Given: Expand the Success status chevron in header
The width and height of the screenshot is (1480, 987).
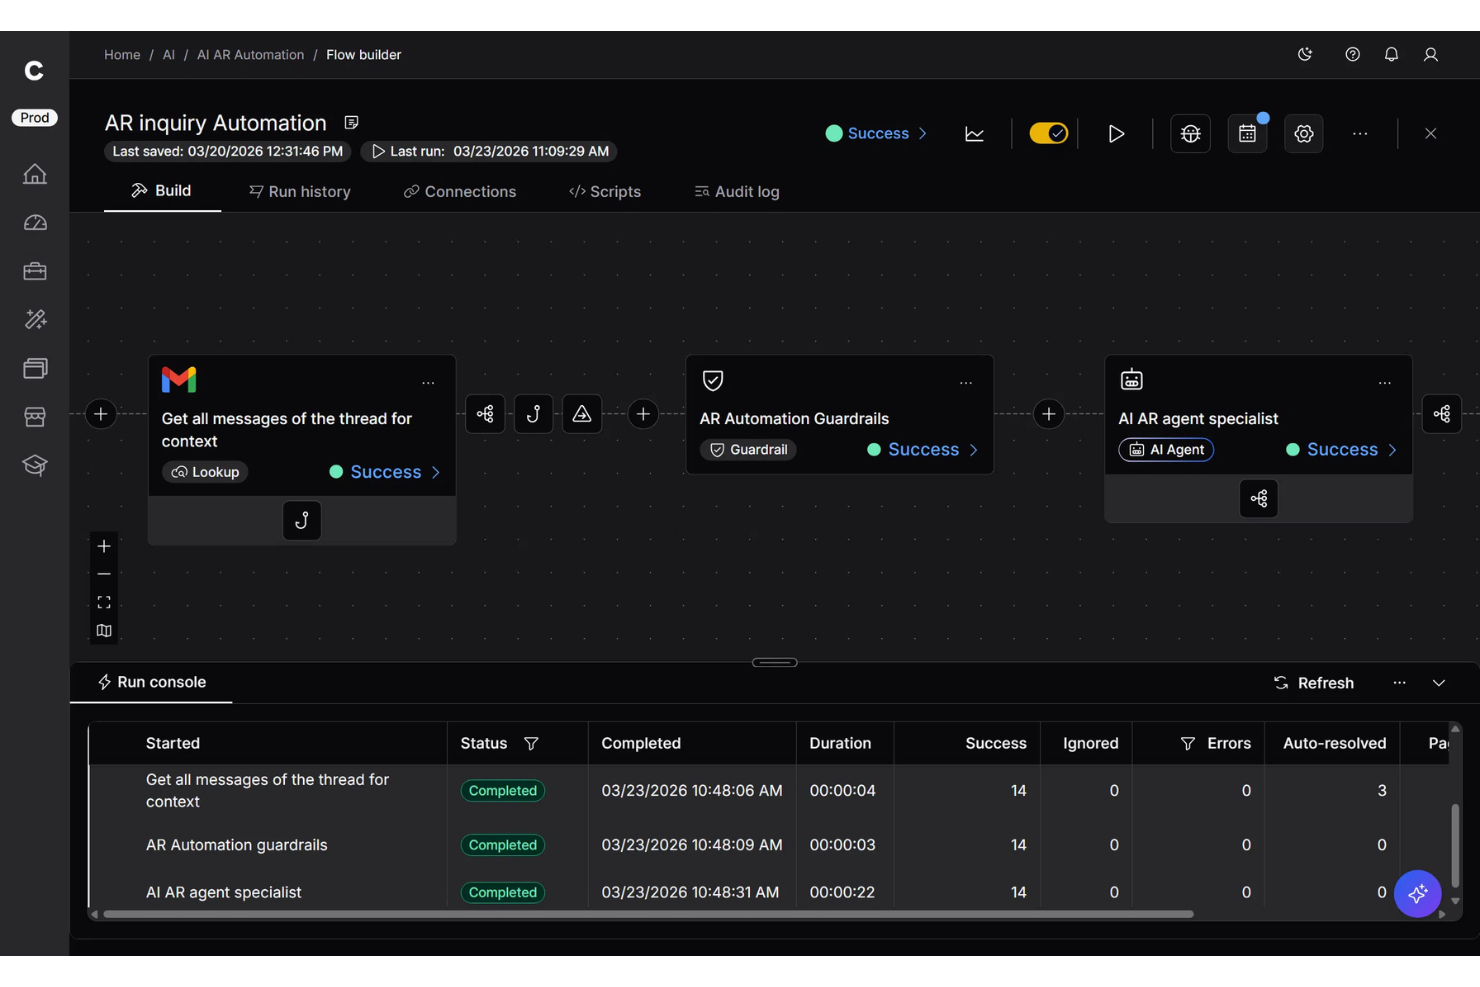Looking at the screenshot, I should [x=922, y=133].
